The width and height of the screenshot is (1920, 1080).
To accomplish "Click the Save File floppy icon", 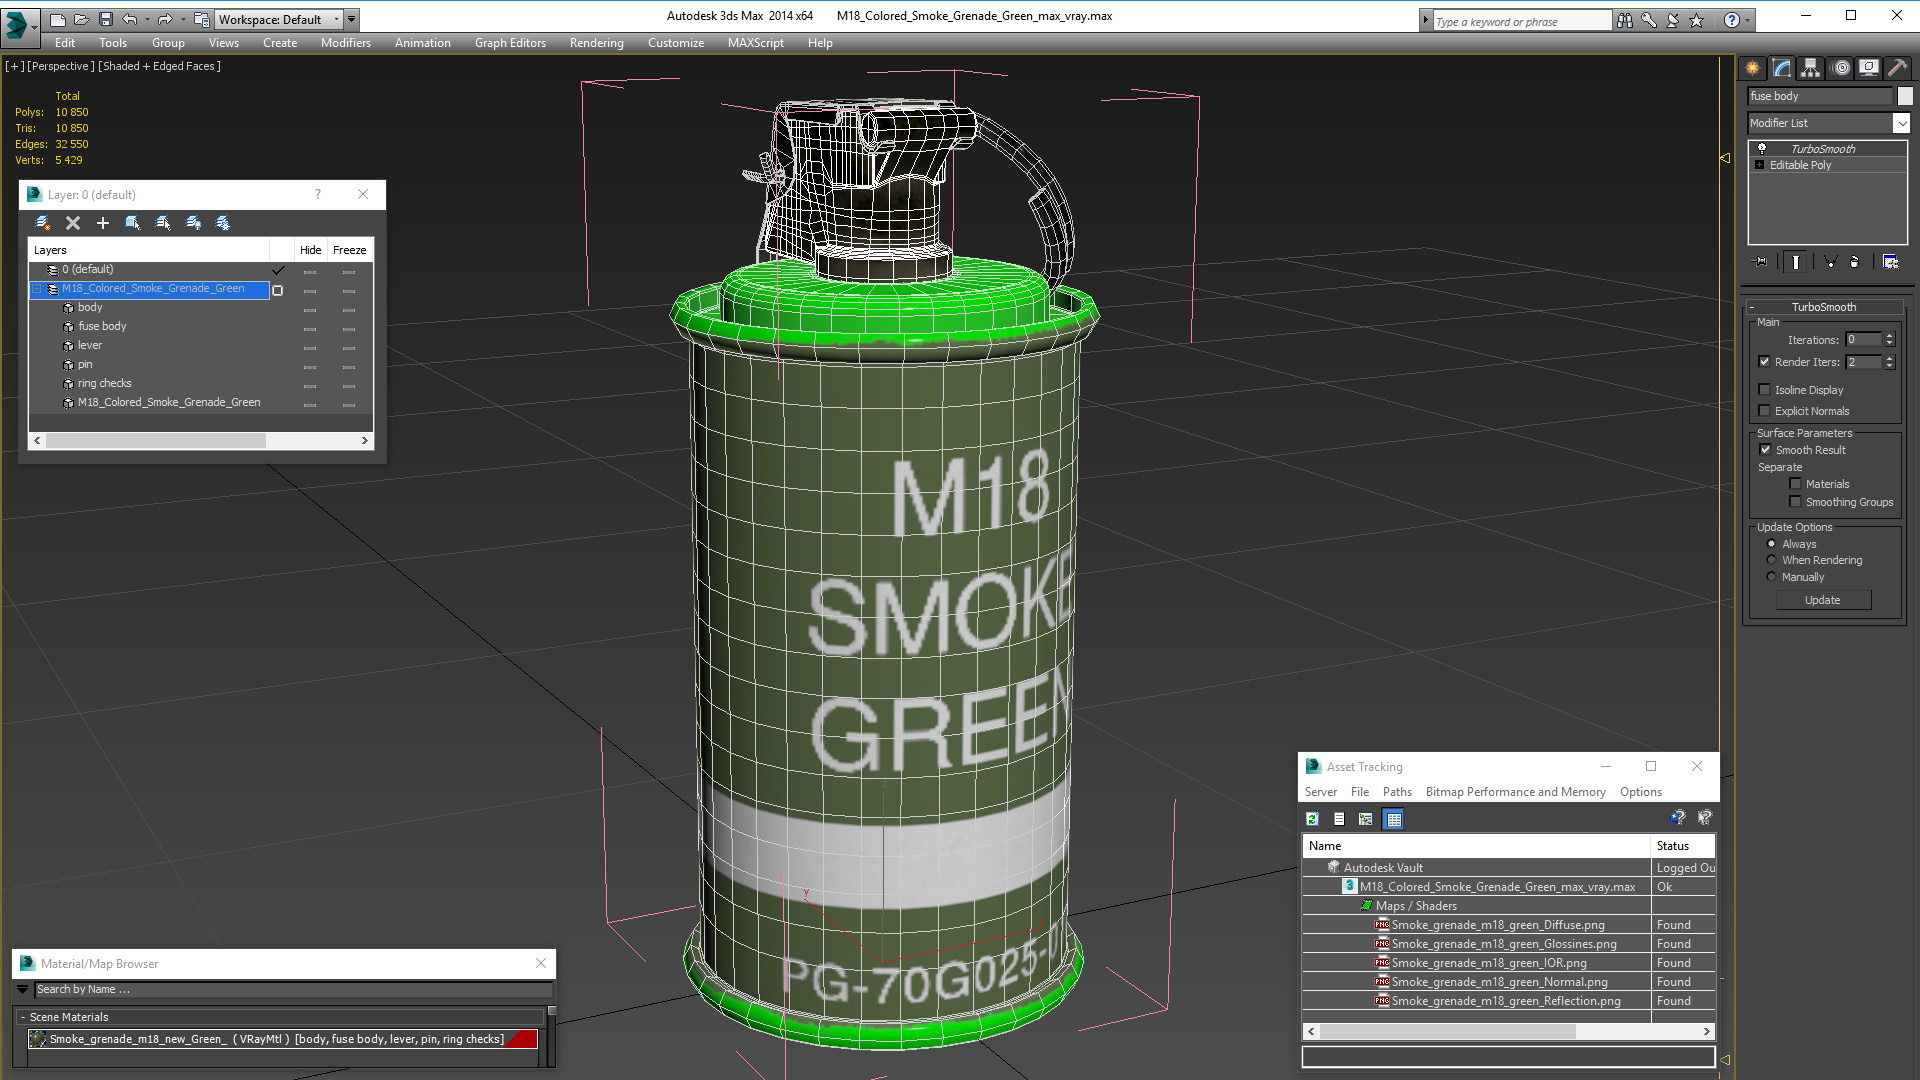I will [106, 19].
